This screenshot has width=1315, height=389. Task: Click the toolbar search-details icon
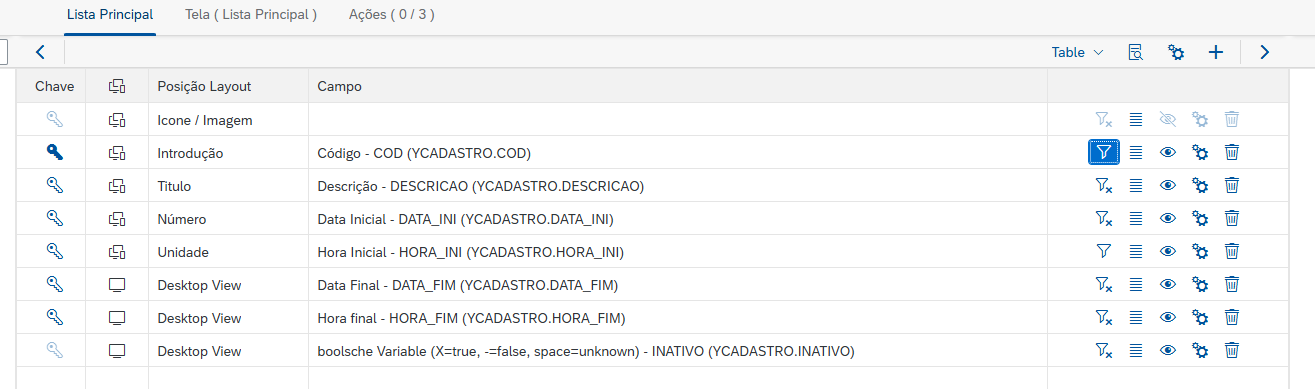tap(1136, 52)
